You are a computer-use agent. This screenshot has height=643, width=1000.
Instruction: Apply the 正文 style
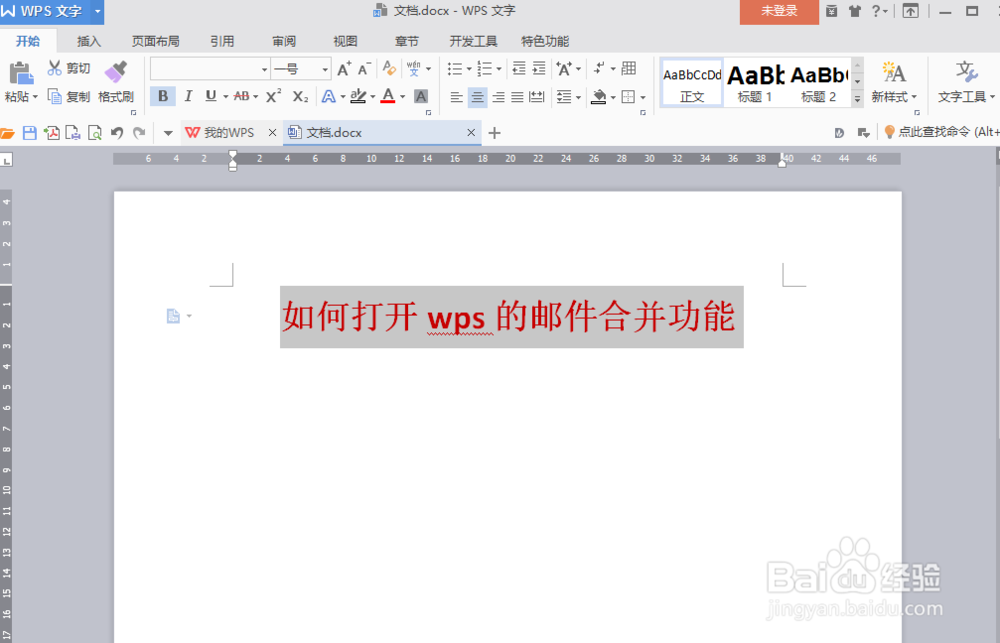pos(692,83)
